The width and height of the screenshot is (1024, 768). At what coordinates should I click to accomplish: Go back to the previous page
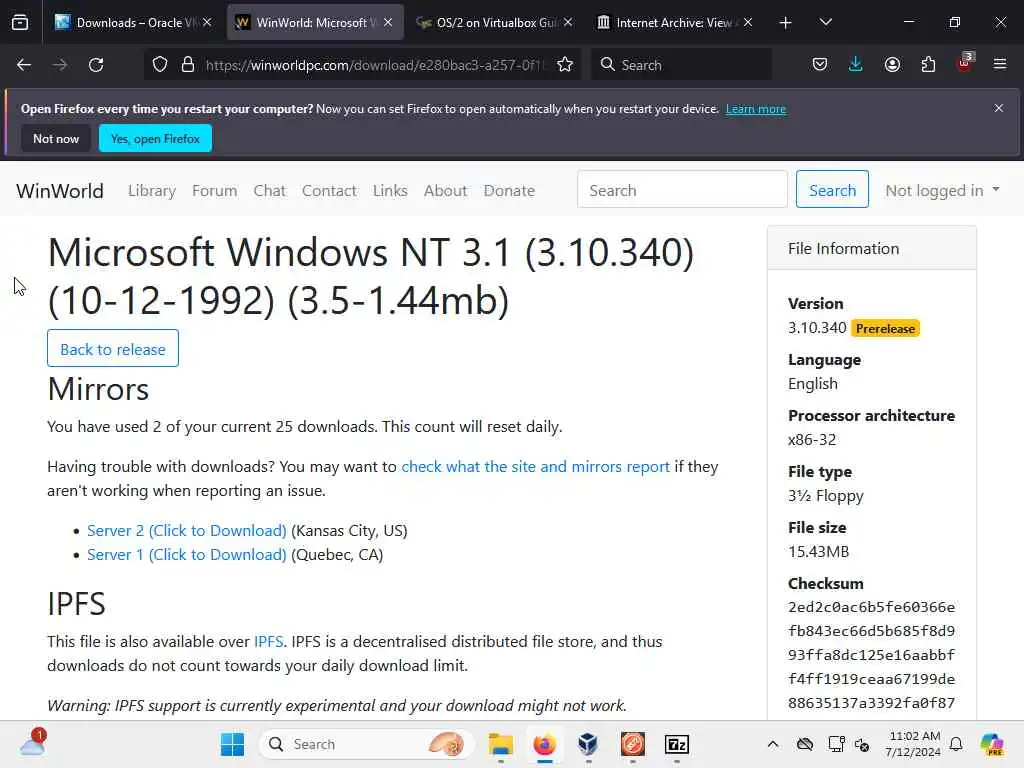(x=24, y=65)
